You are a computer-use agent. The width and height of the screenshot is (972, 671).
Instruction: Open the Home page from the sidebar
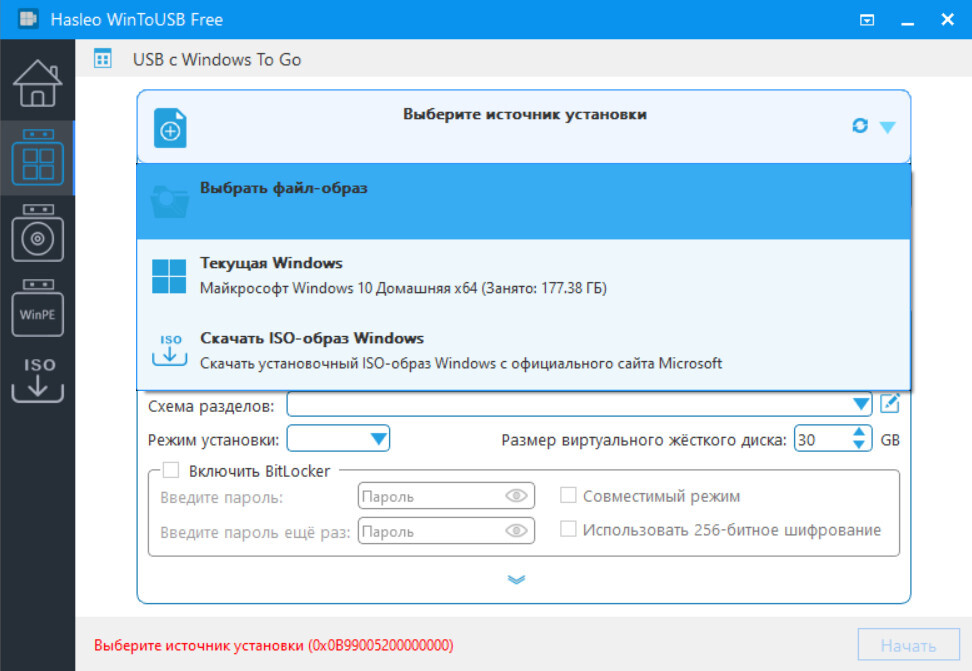pyautogui.click(x=37, y=83)
